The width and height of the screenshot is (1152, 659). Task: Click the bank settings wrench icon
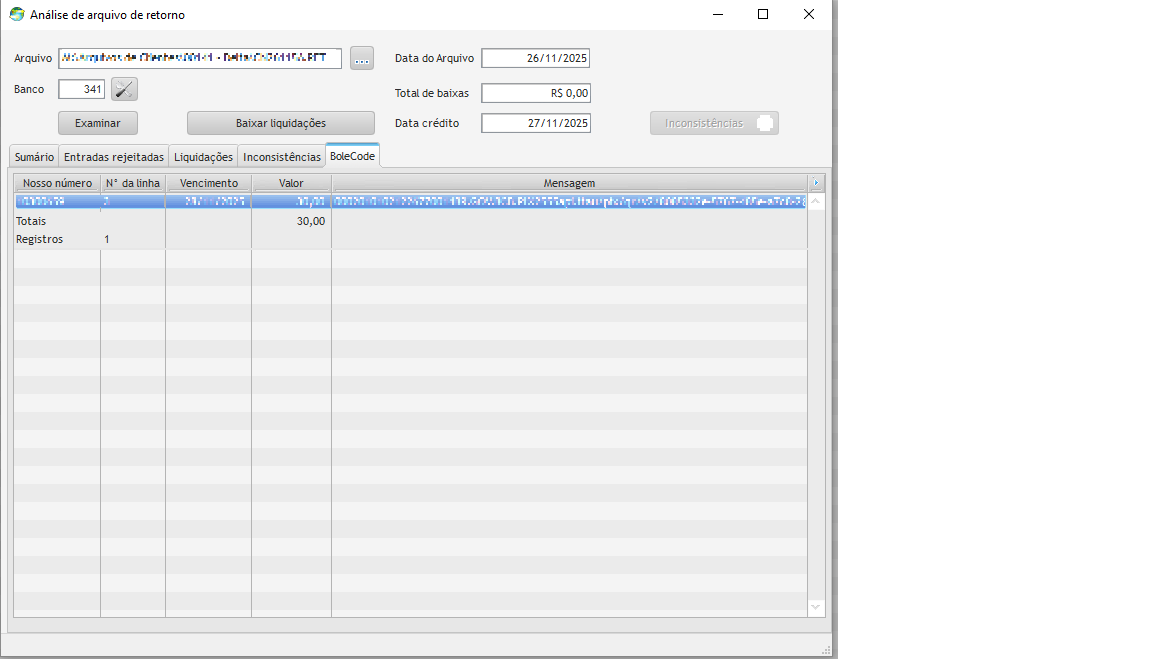124,89
